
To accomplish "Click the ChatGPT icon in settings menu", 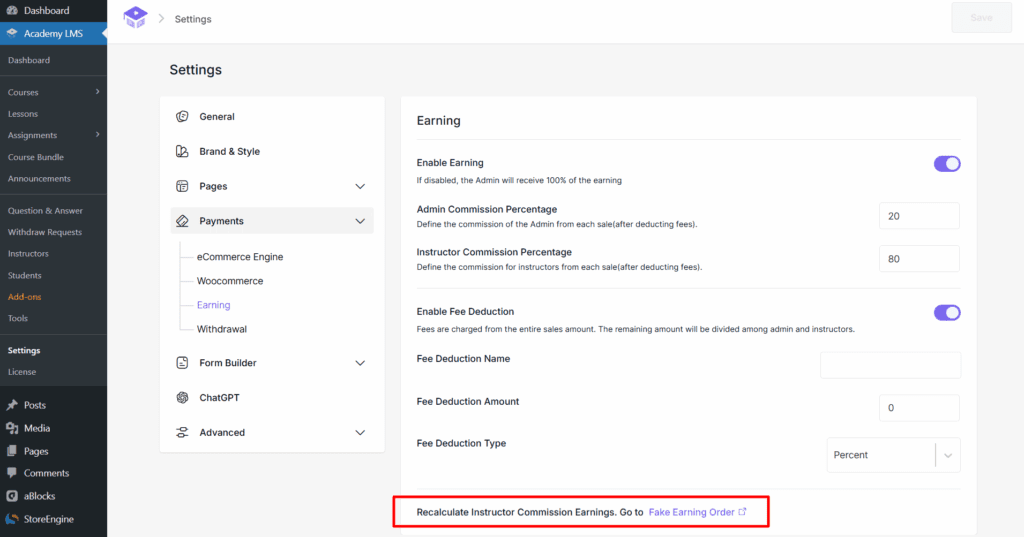I will [182, 398].
